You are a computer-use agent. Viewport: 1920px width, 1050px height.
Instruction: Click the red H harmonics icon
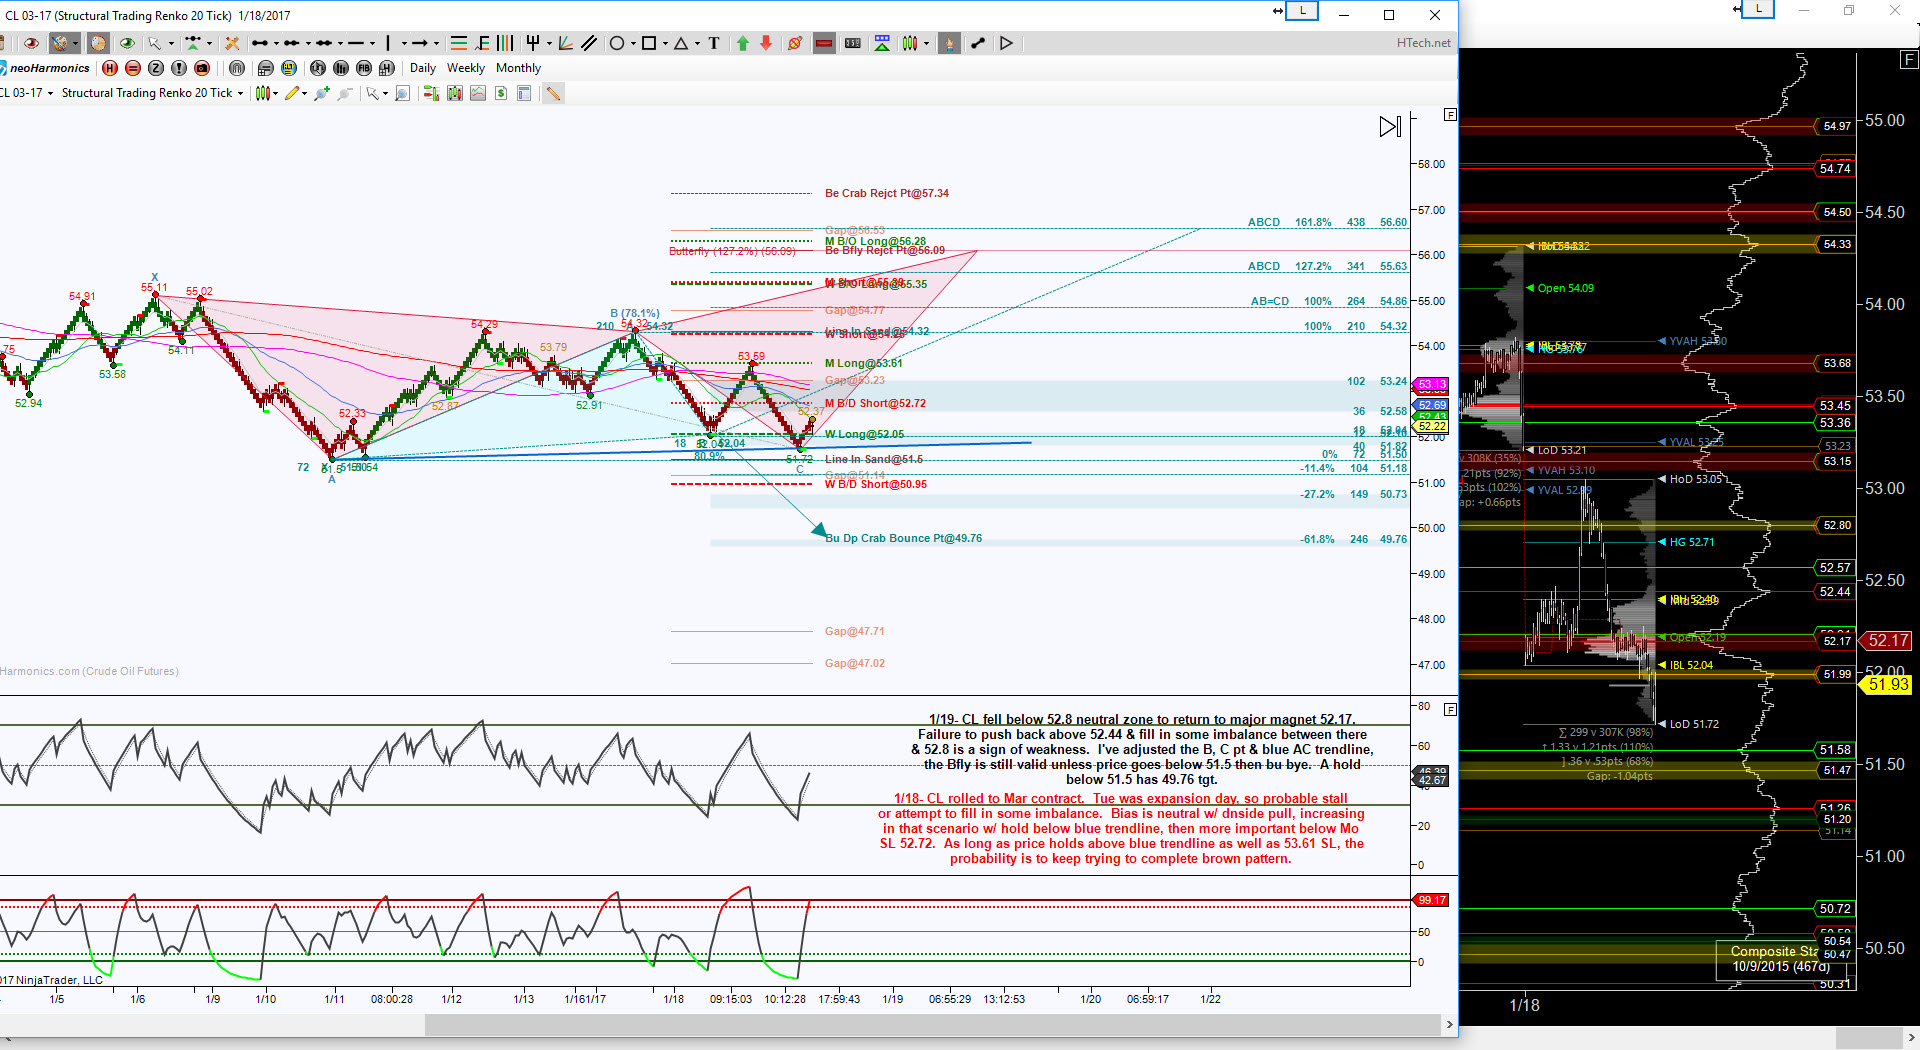coord(110,68)
